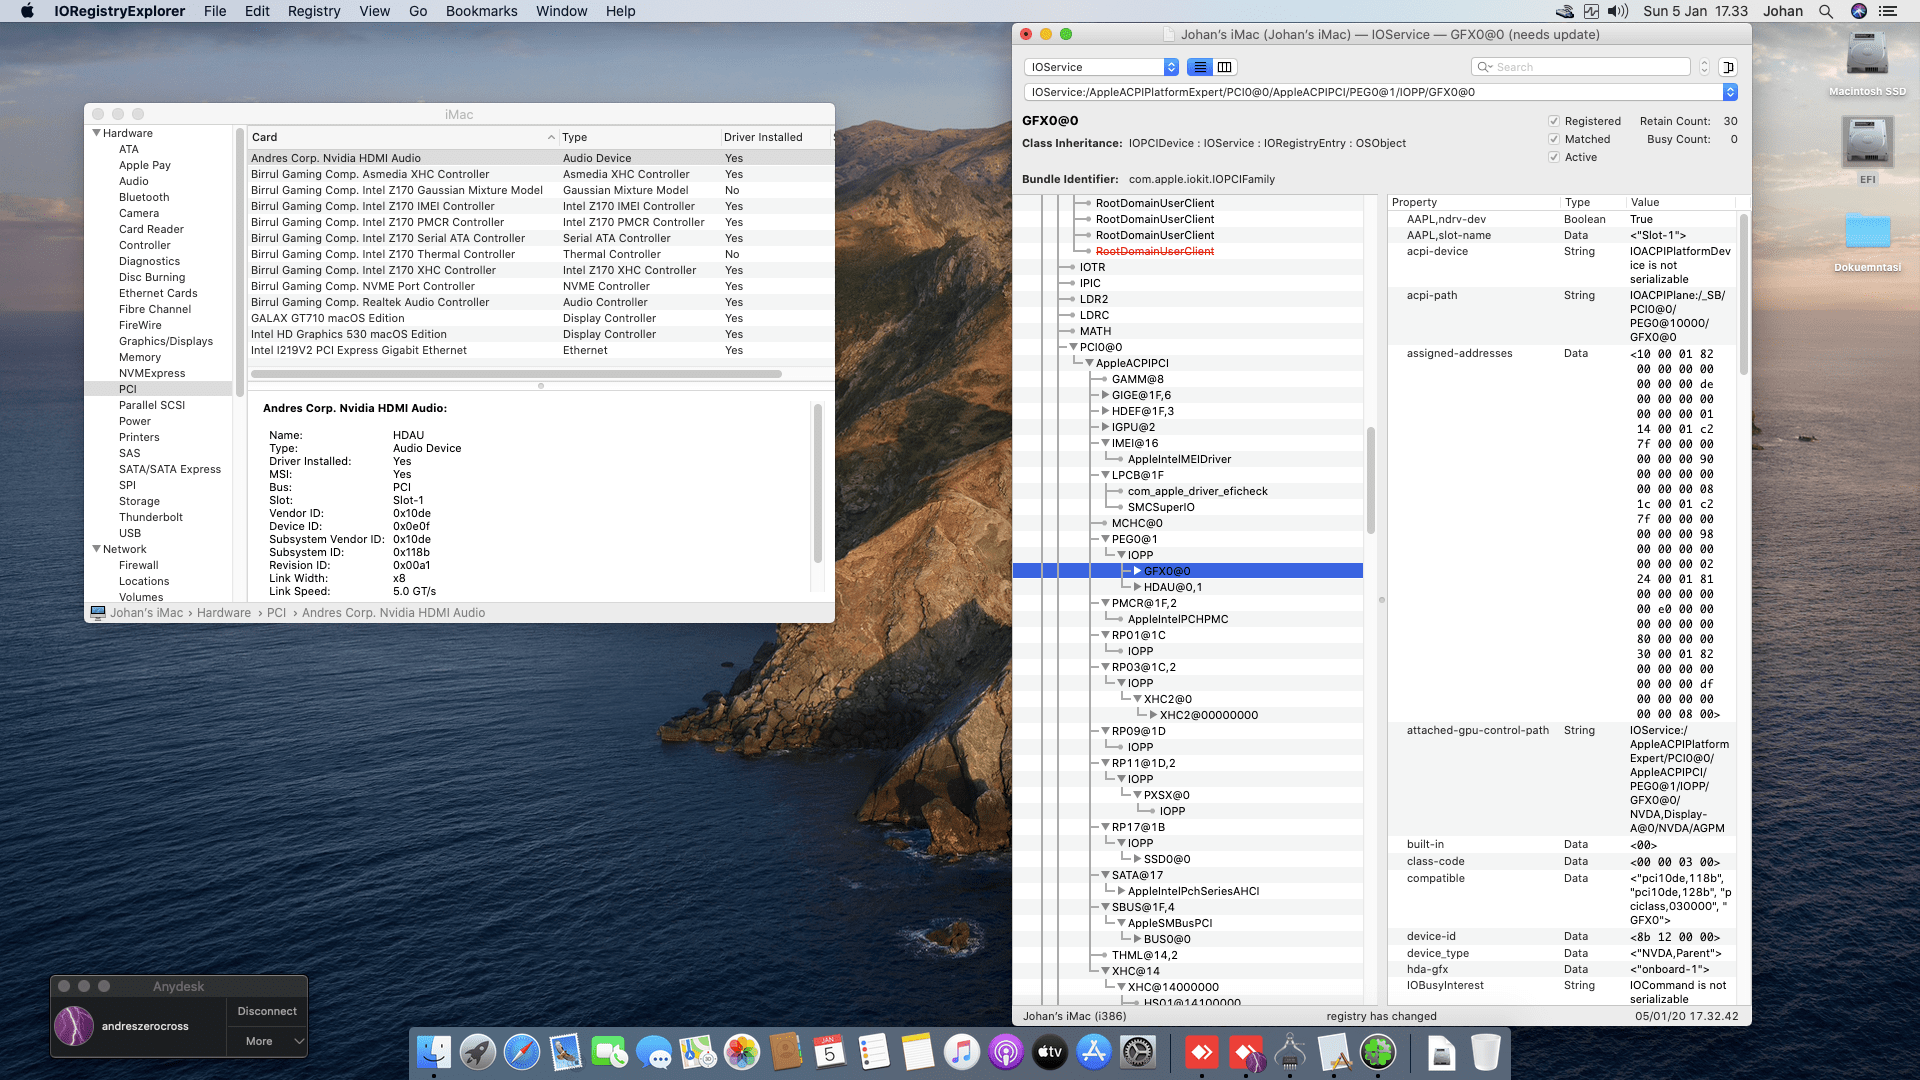Open Notes from the Dock
This screenshot has width=1920, height=1080.
coord(918,1052)
